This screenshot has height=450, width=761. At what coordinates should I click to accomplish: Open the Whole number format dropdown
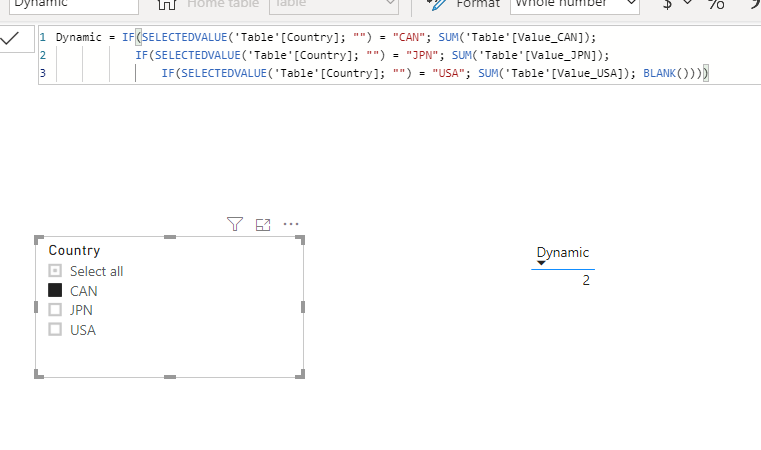(575, 5)
